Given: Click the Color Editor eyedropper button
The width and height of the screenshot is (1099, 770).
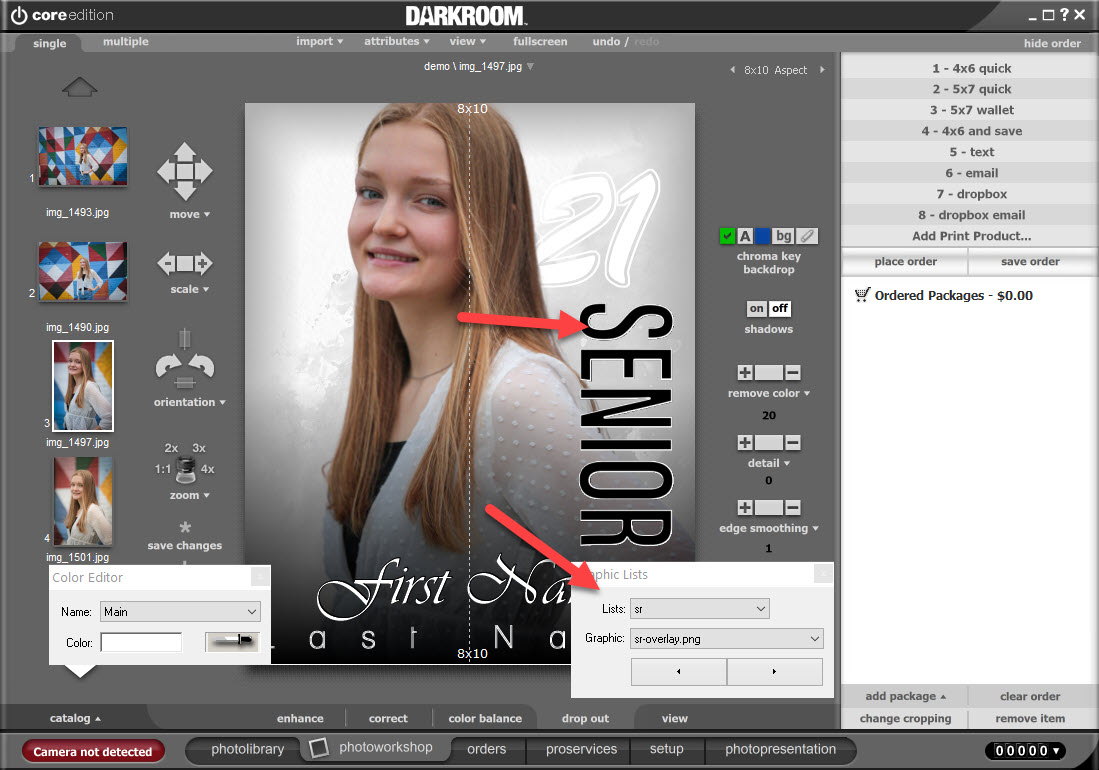Looking at the screenshot, I should pyautogui.click(x=232, y=642).
